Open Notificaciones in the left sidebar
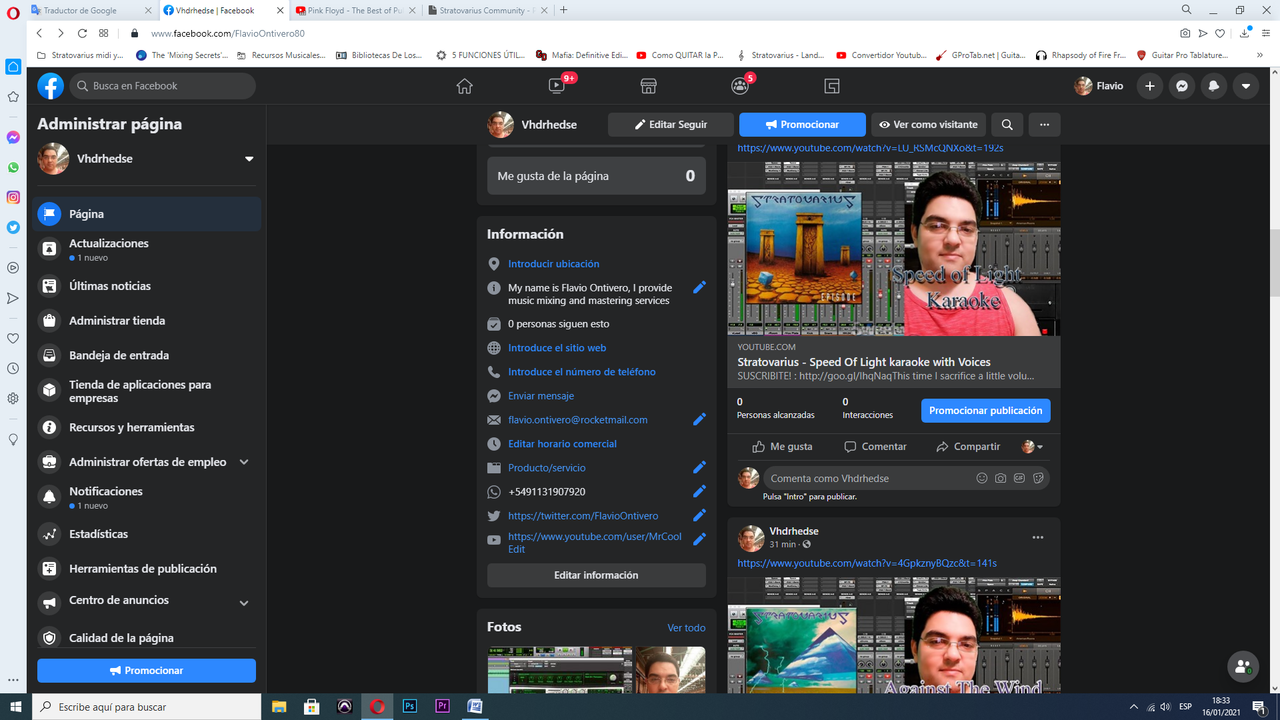This screenshot has width=1280, height=720. (x=149, y=497)
